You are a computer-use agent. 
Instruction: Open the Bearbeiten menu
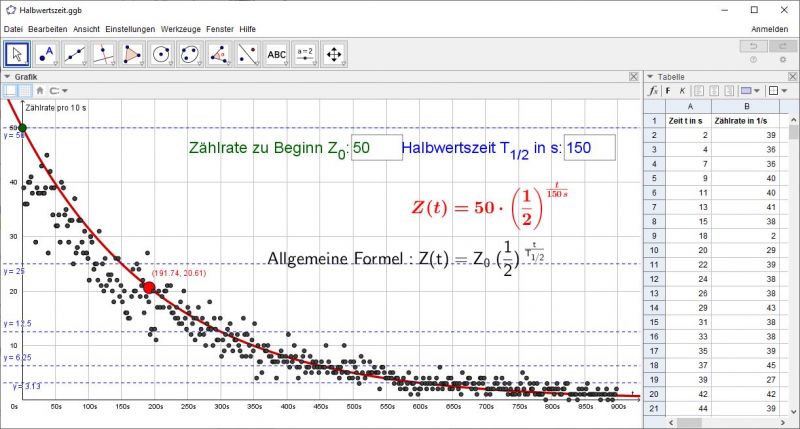click(47, 29)
